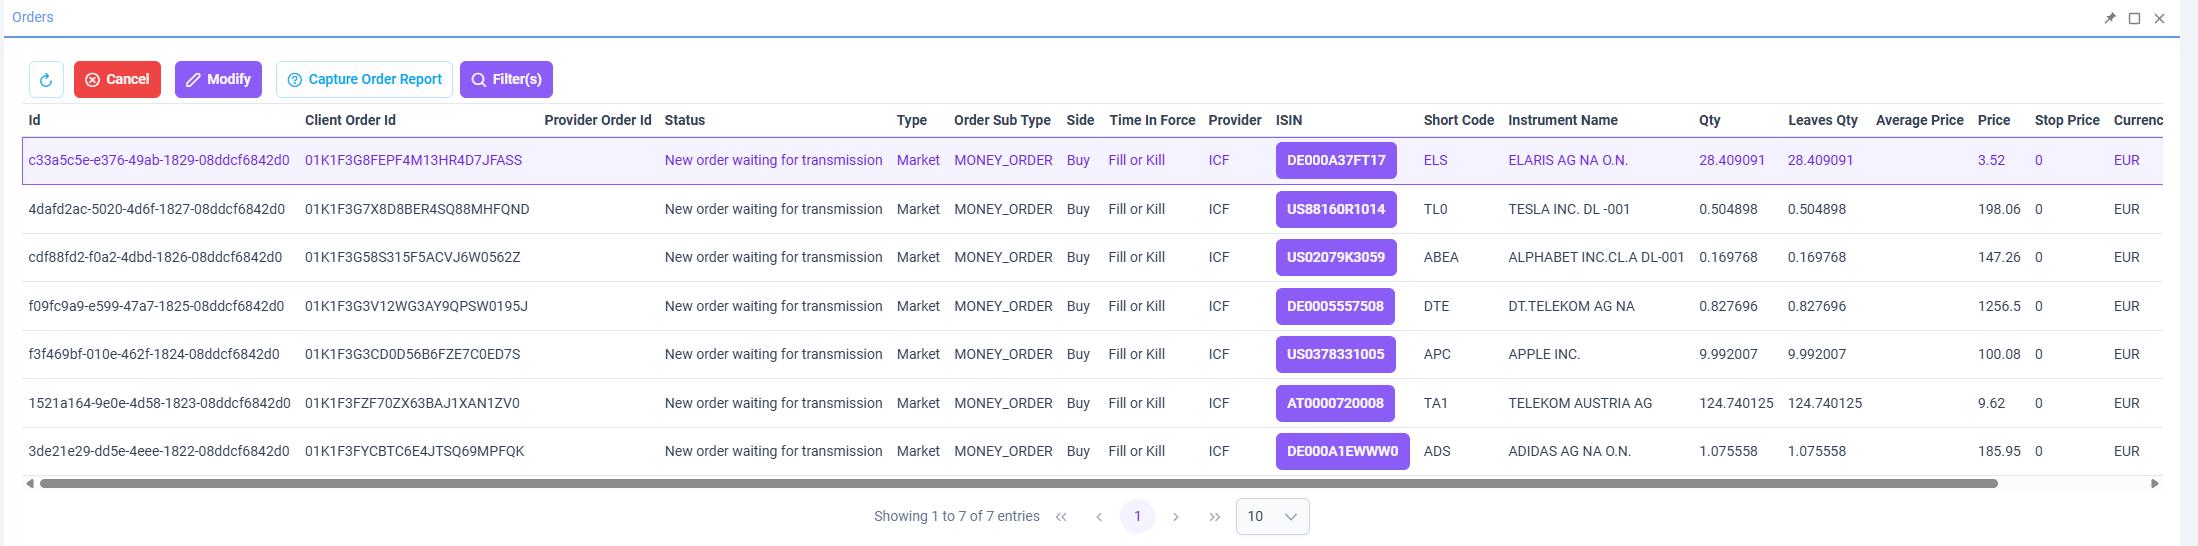Sort by Order Sub Type column
The width and height of the screenshot is (2198, 546).
coord(1002,120)
